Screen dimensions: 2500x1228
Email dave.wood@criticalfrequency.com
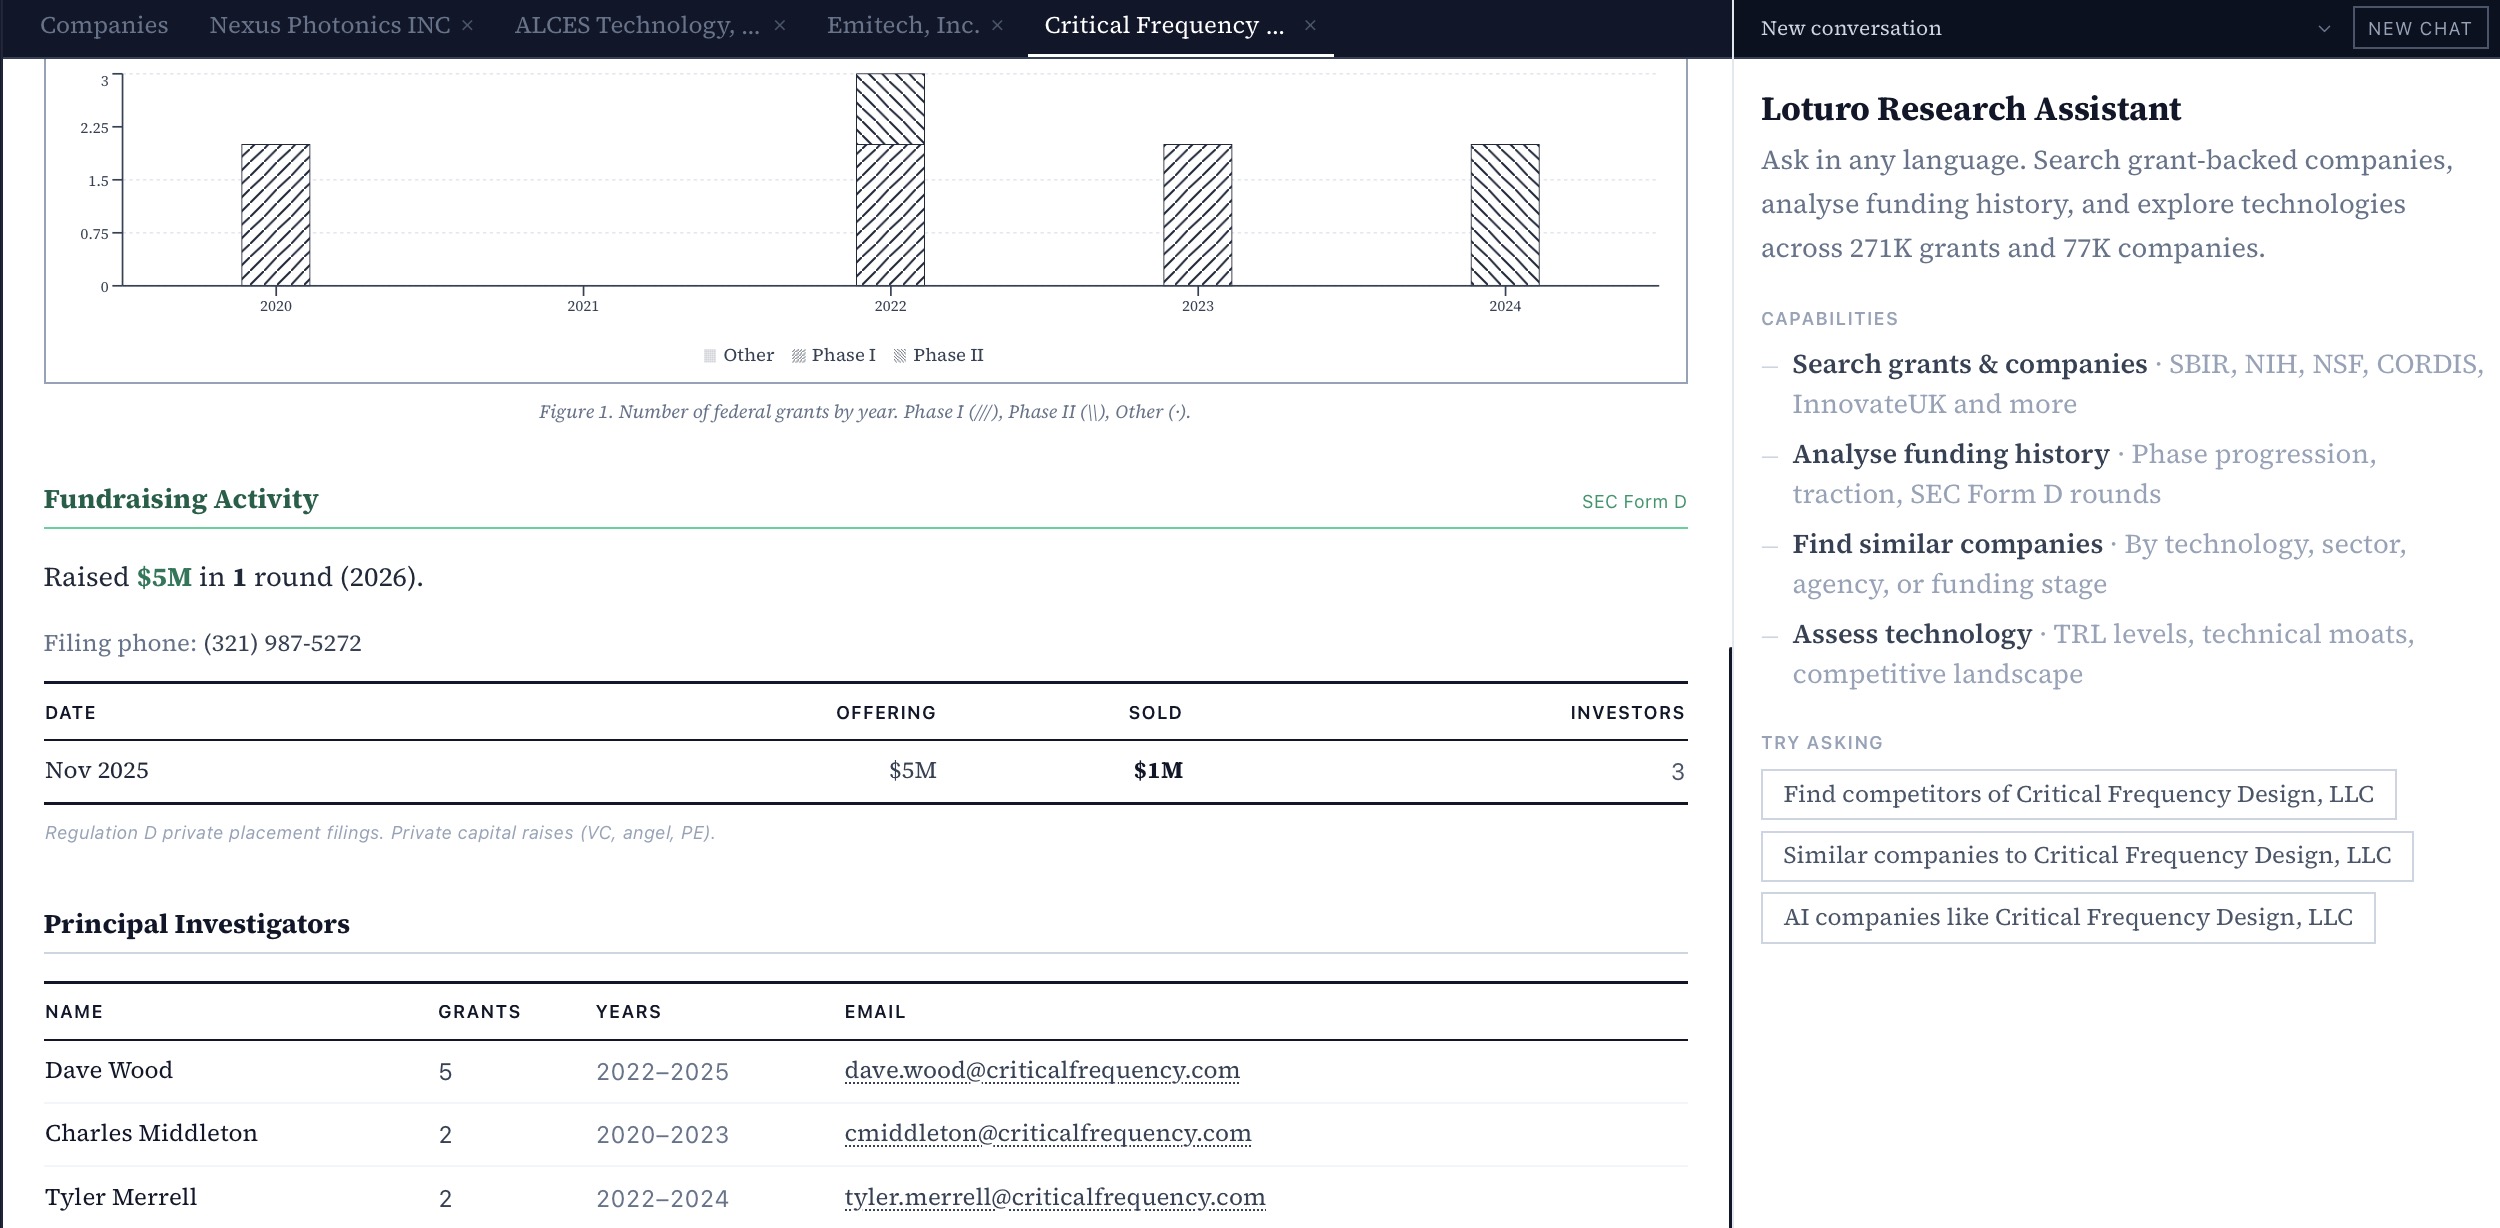[x=1042, y=1071]
